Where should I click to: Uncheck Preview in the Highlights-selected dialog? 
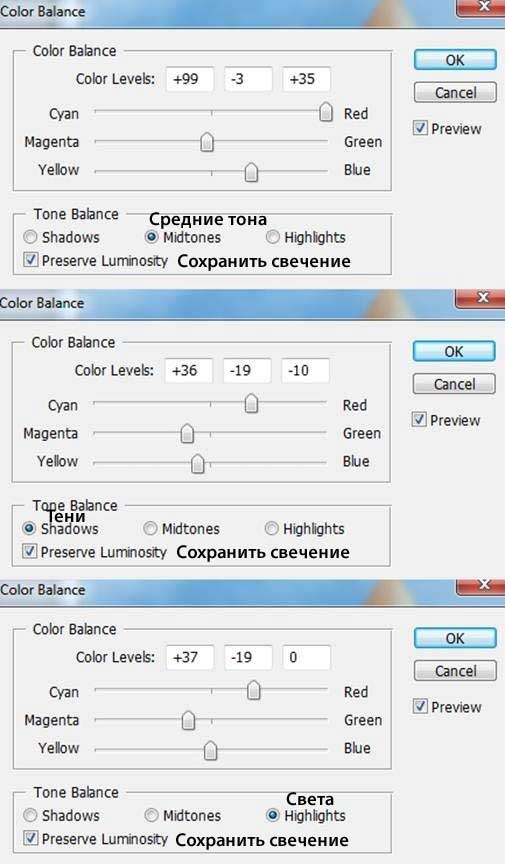coord(420,706)
